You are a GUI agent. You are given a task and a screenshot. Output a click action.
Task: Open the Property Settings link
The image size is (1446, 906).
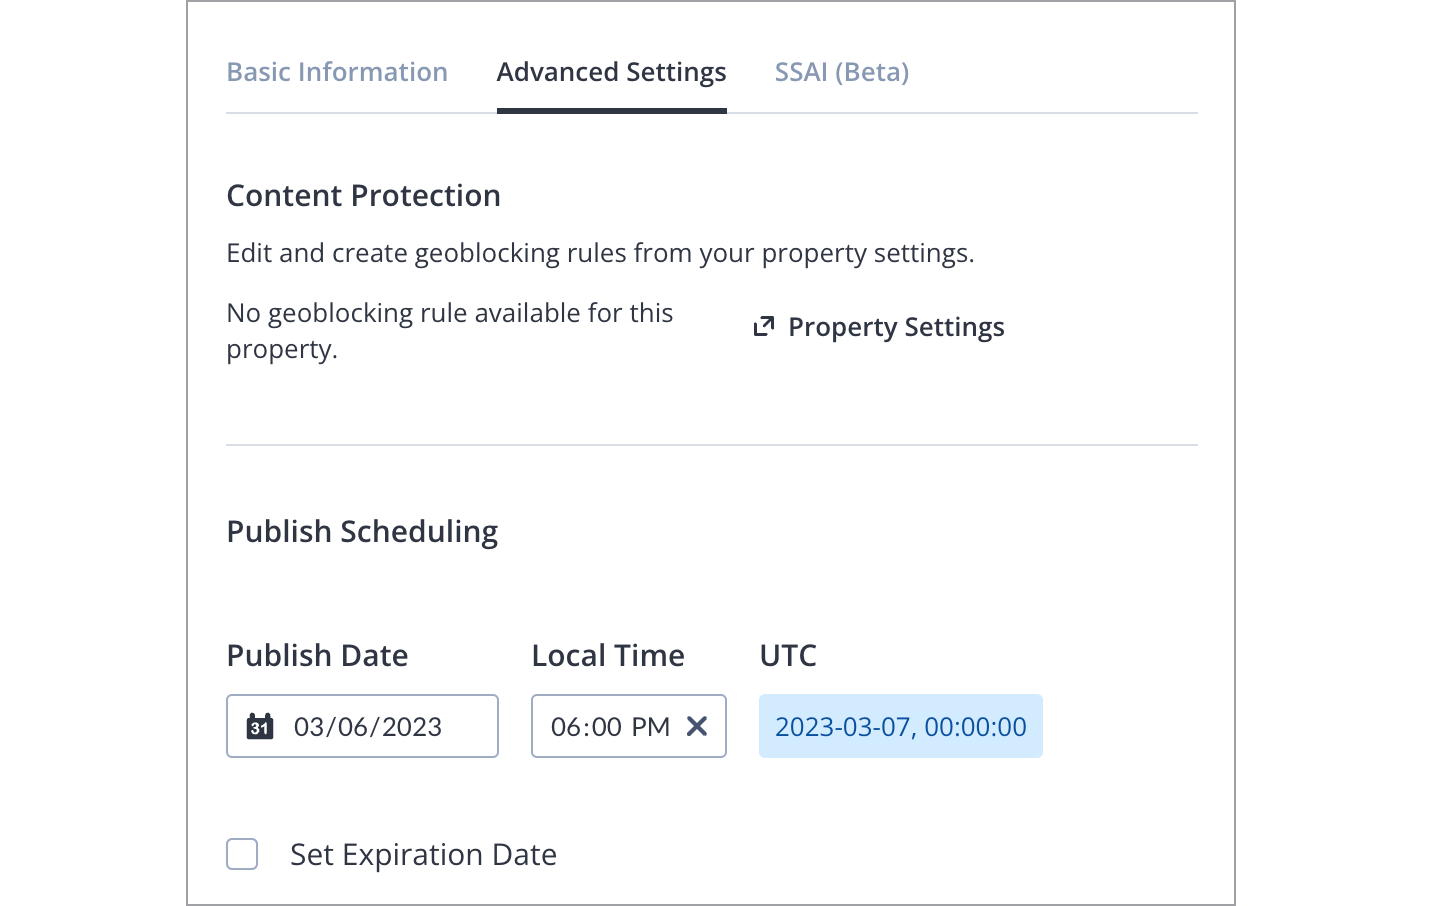click(x=896, y=327)
